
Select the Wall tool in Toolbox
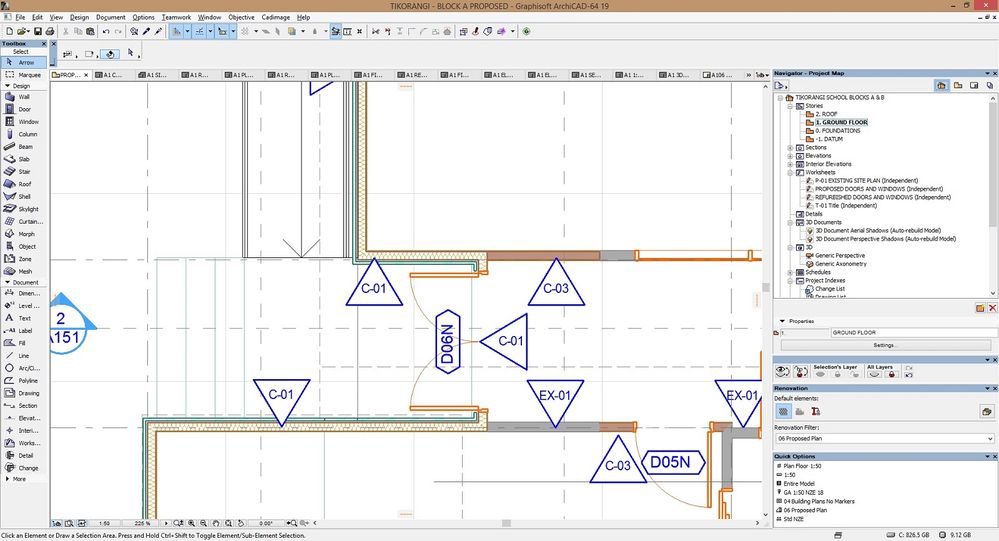pos(24,97)
